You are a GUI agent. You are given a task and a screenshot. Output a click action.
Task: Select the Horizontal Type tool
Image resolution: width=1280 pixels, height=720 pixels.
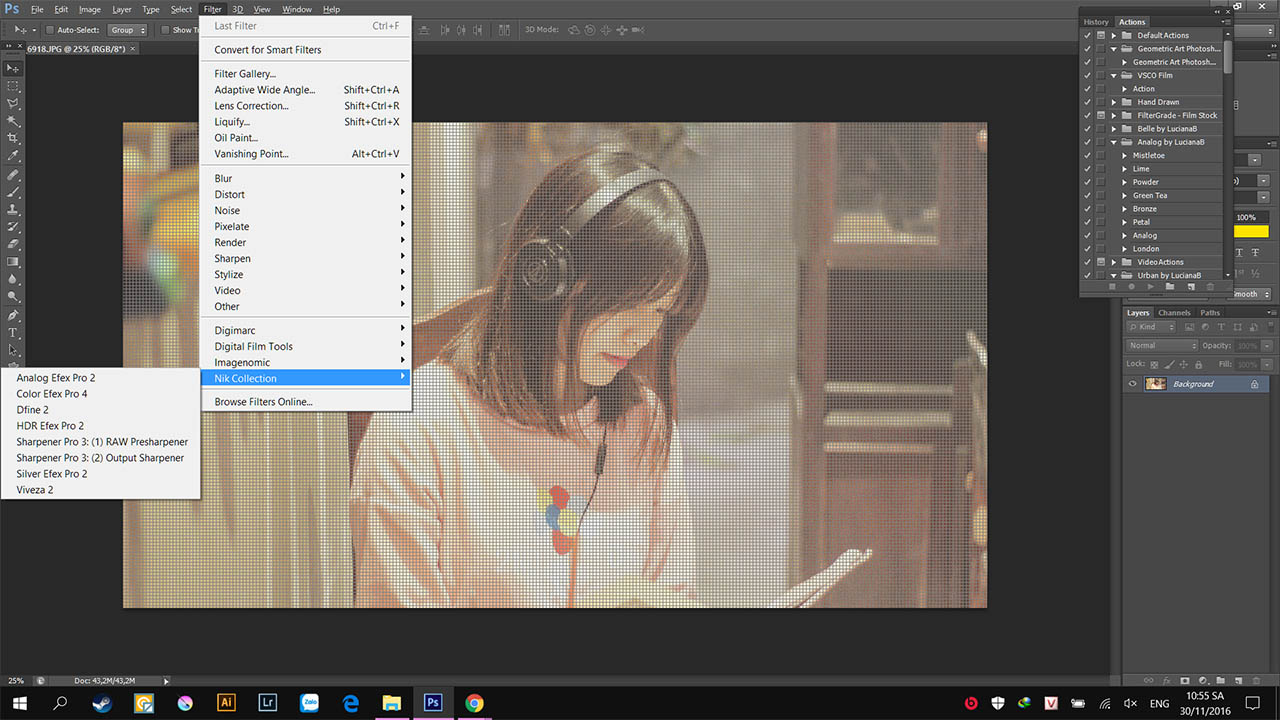pyautogui.click(x=13, y=333)
